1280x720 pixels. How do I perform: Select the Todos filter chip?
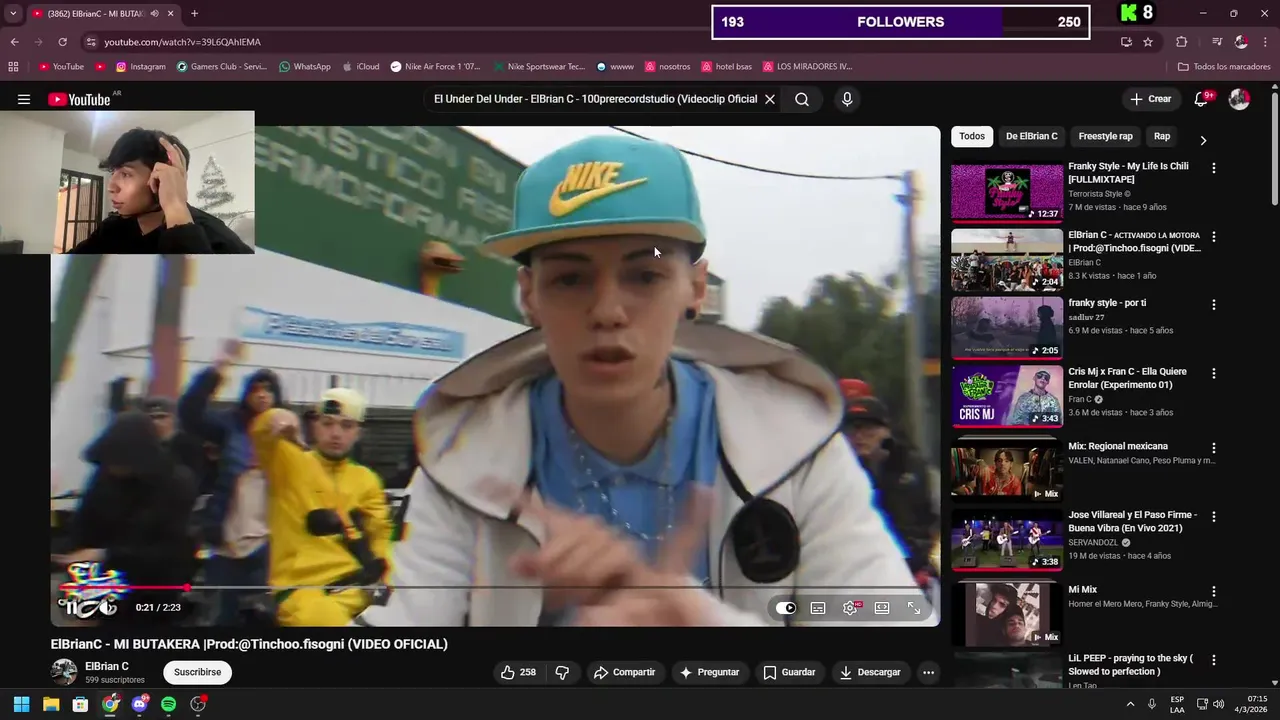pyautogui.click(x=972, y=136)
